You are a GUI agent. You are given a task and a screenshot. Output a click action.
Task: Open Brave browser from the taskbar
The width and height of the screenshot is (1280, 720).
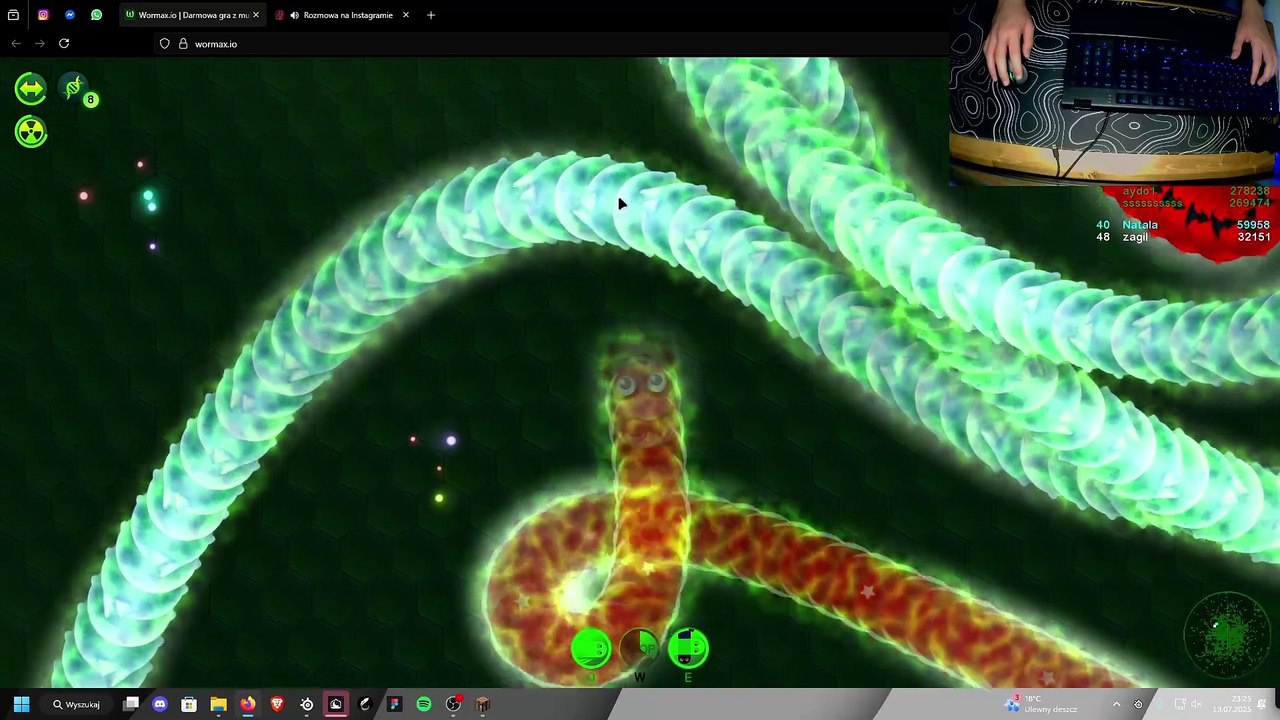[x=277, y=704]
